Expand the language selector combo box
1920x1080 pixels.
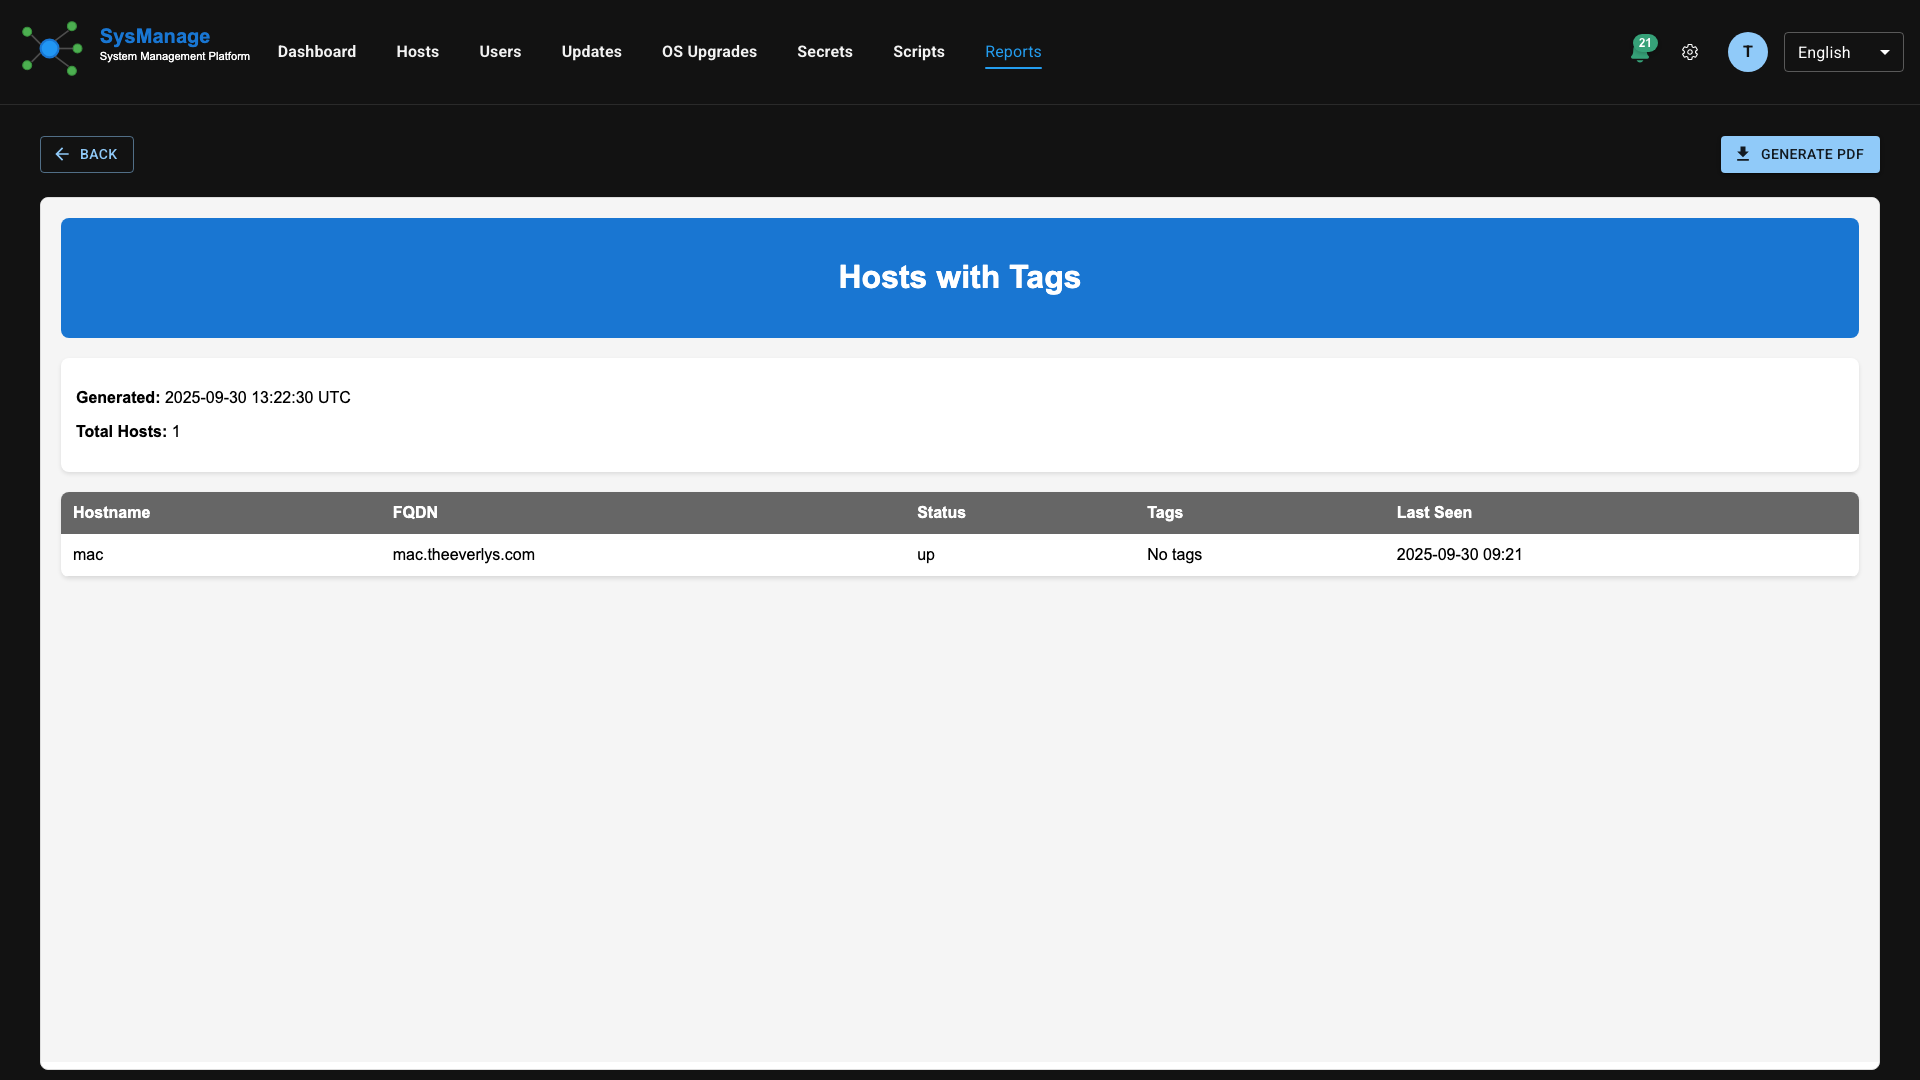[x=1843, y=52]
